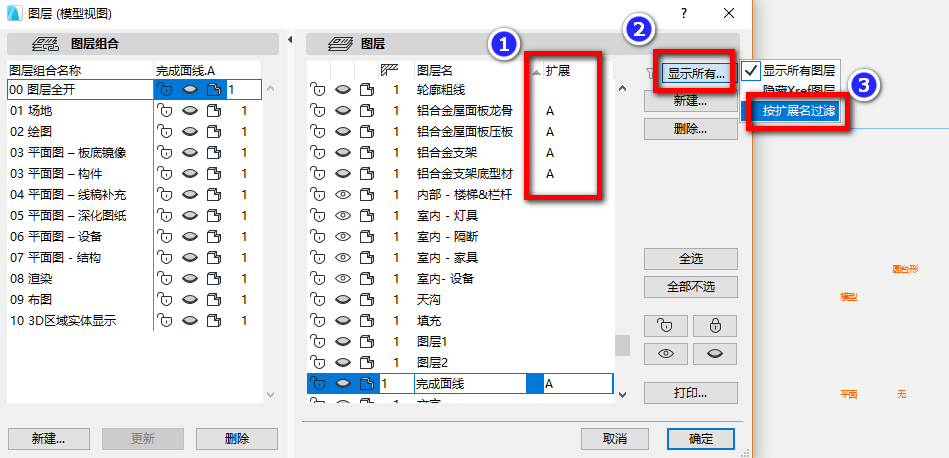The image size is (949, 458).
Task: Open the 显示所有... filter dropdown
Action: pos(696,74)
